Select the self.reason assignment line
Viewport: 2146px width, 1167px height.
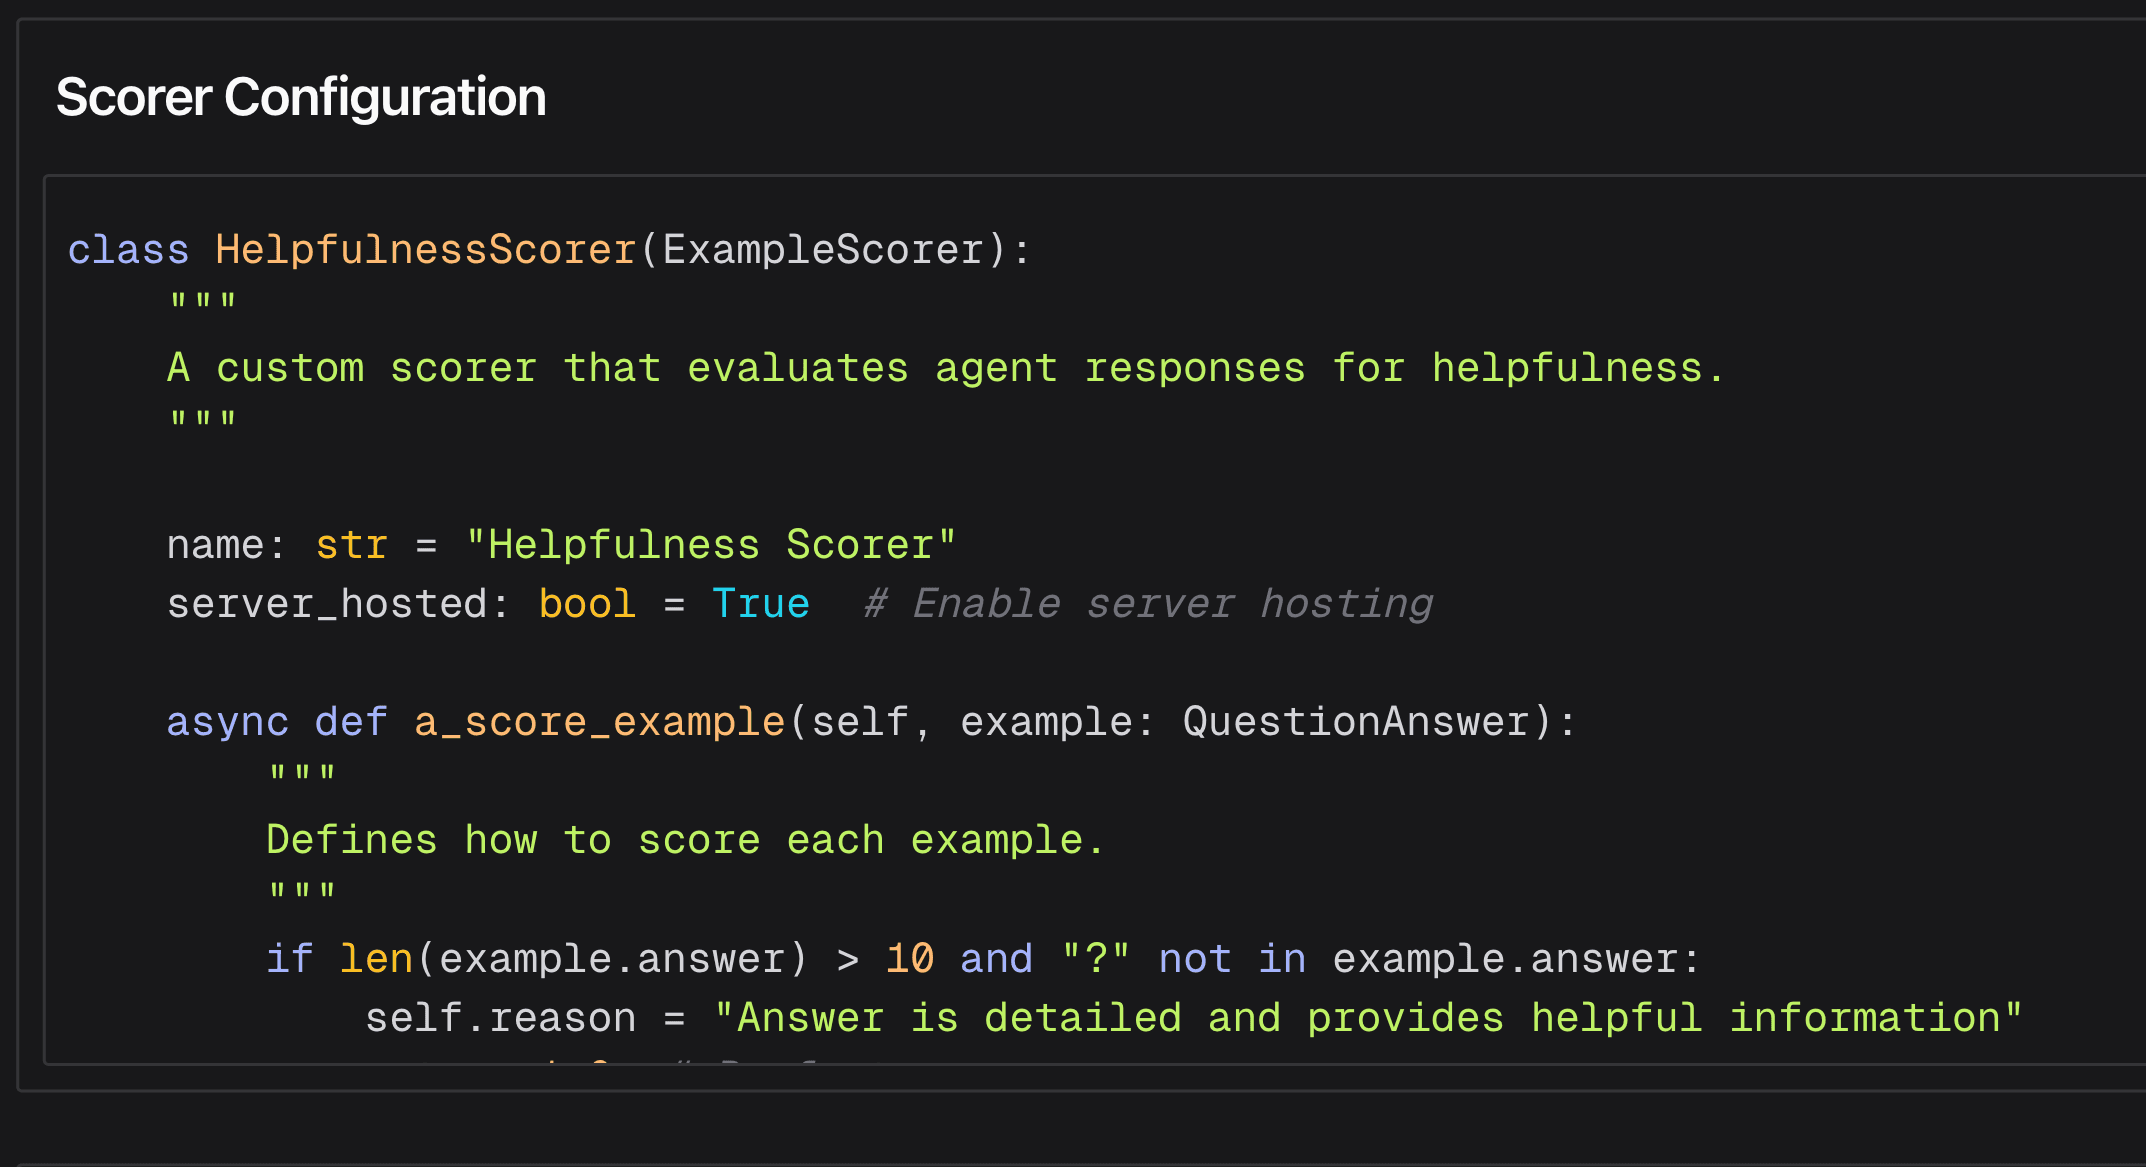tap(500, 1016)
